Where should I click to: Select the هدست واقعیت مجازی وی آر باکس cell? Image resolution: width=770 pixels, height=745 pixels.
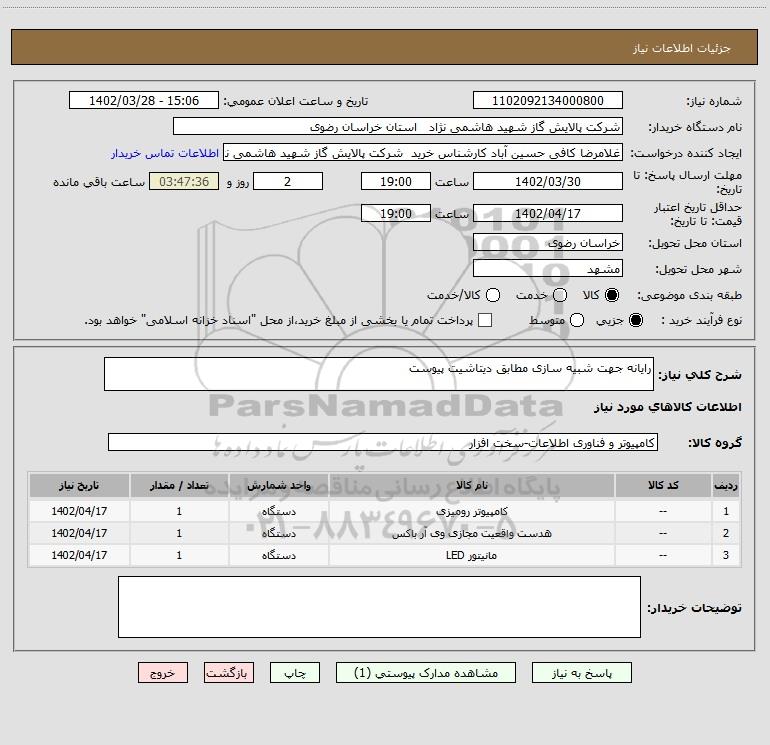click(x=471, y=533)
